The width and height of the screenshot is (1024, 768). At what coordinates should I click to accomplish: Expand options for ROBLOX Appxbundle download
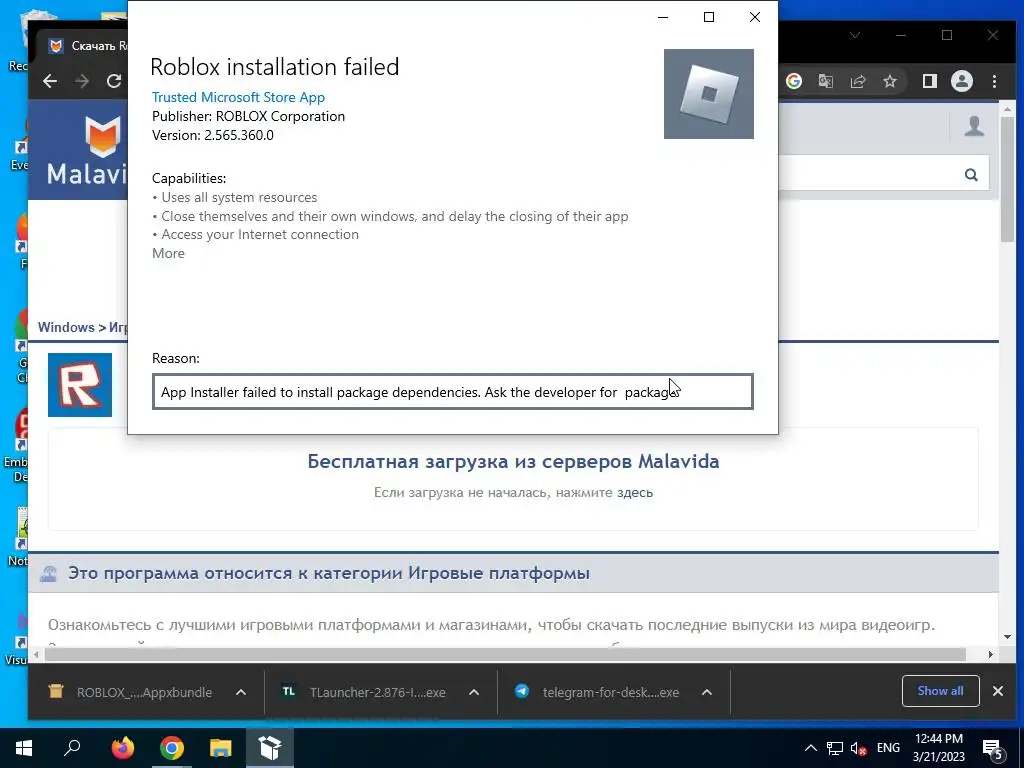coord(241,692)
